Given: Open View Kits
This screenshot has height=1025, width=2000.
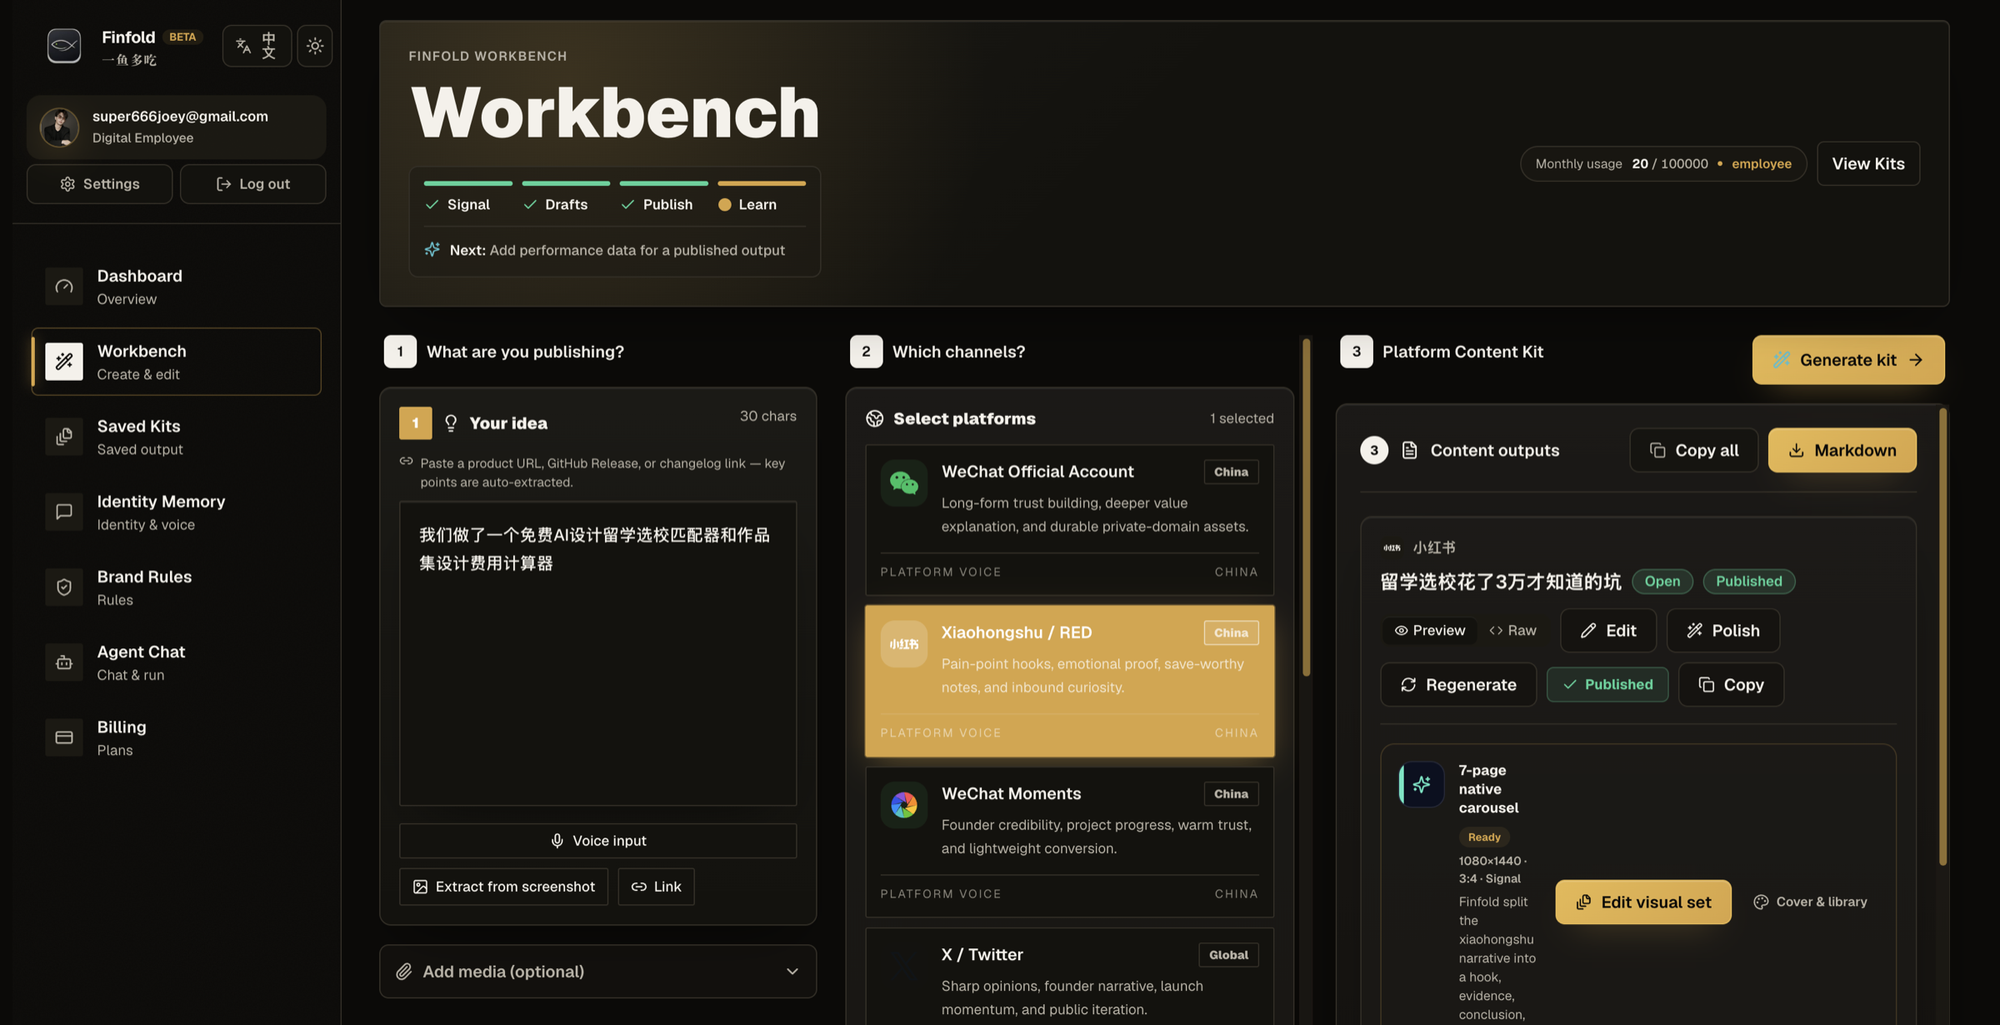Looking at the screenshot, I should pyautogui.click(x=1868, y=164).
